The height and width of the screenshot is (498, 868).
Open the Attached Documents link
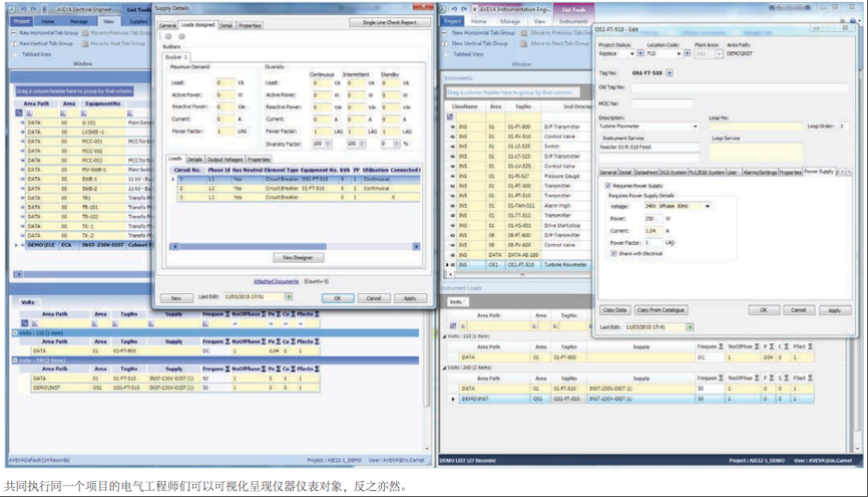pyautogui.click(x=276, y=282)
